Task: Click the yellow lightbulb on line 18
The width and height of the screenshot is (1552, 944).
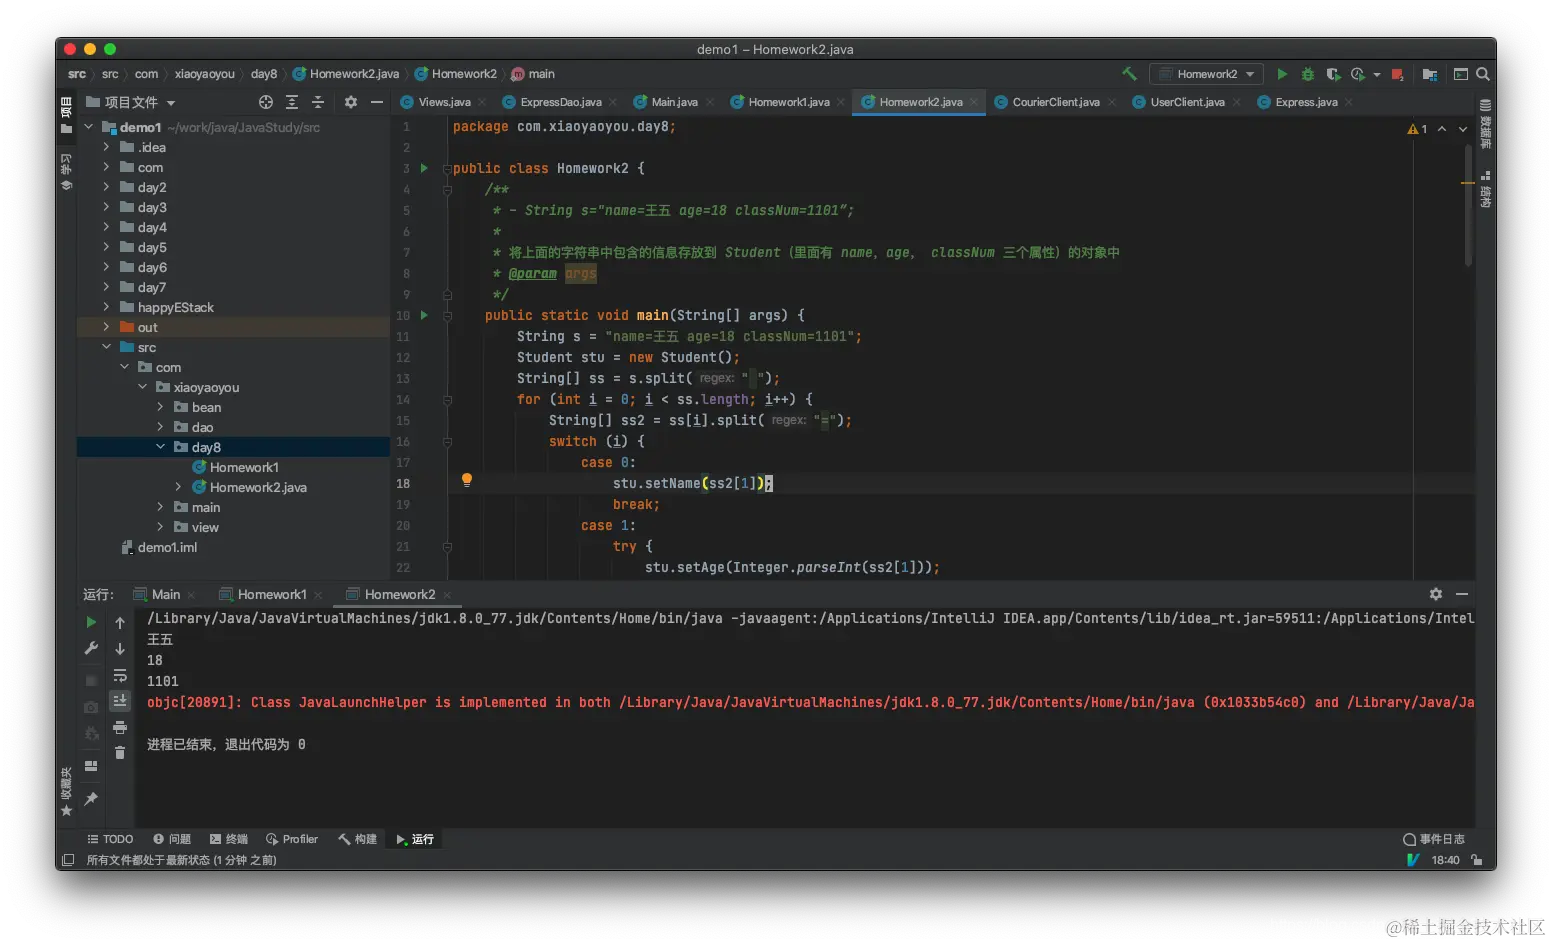Action: 466,480
